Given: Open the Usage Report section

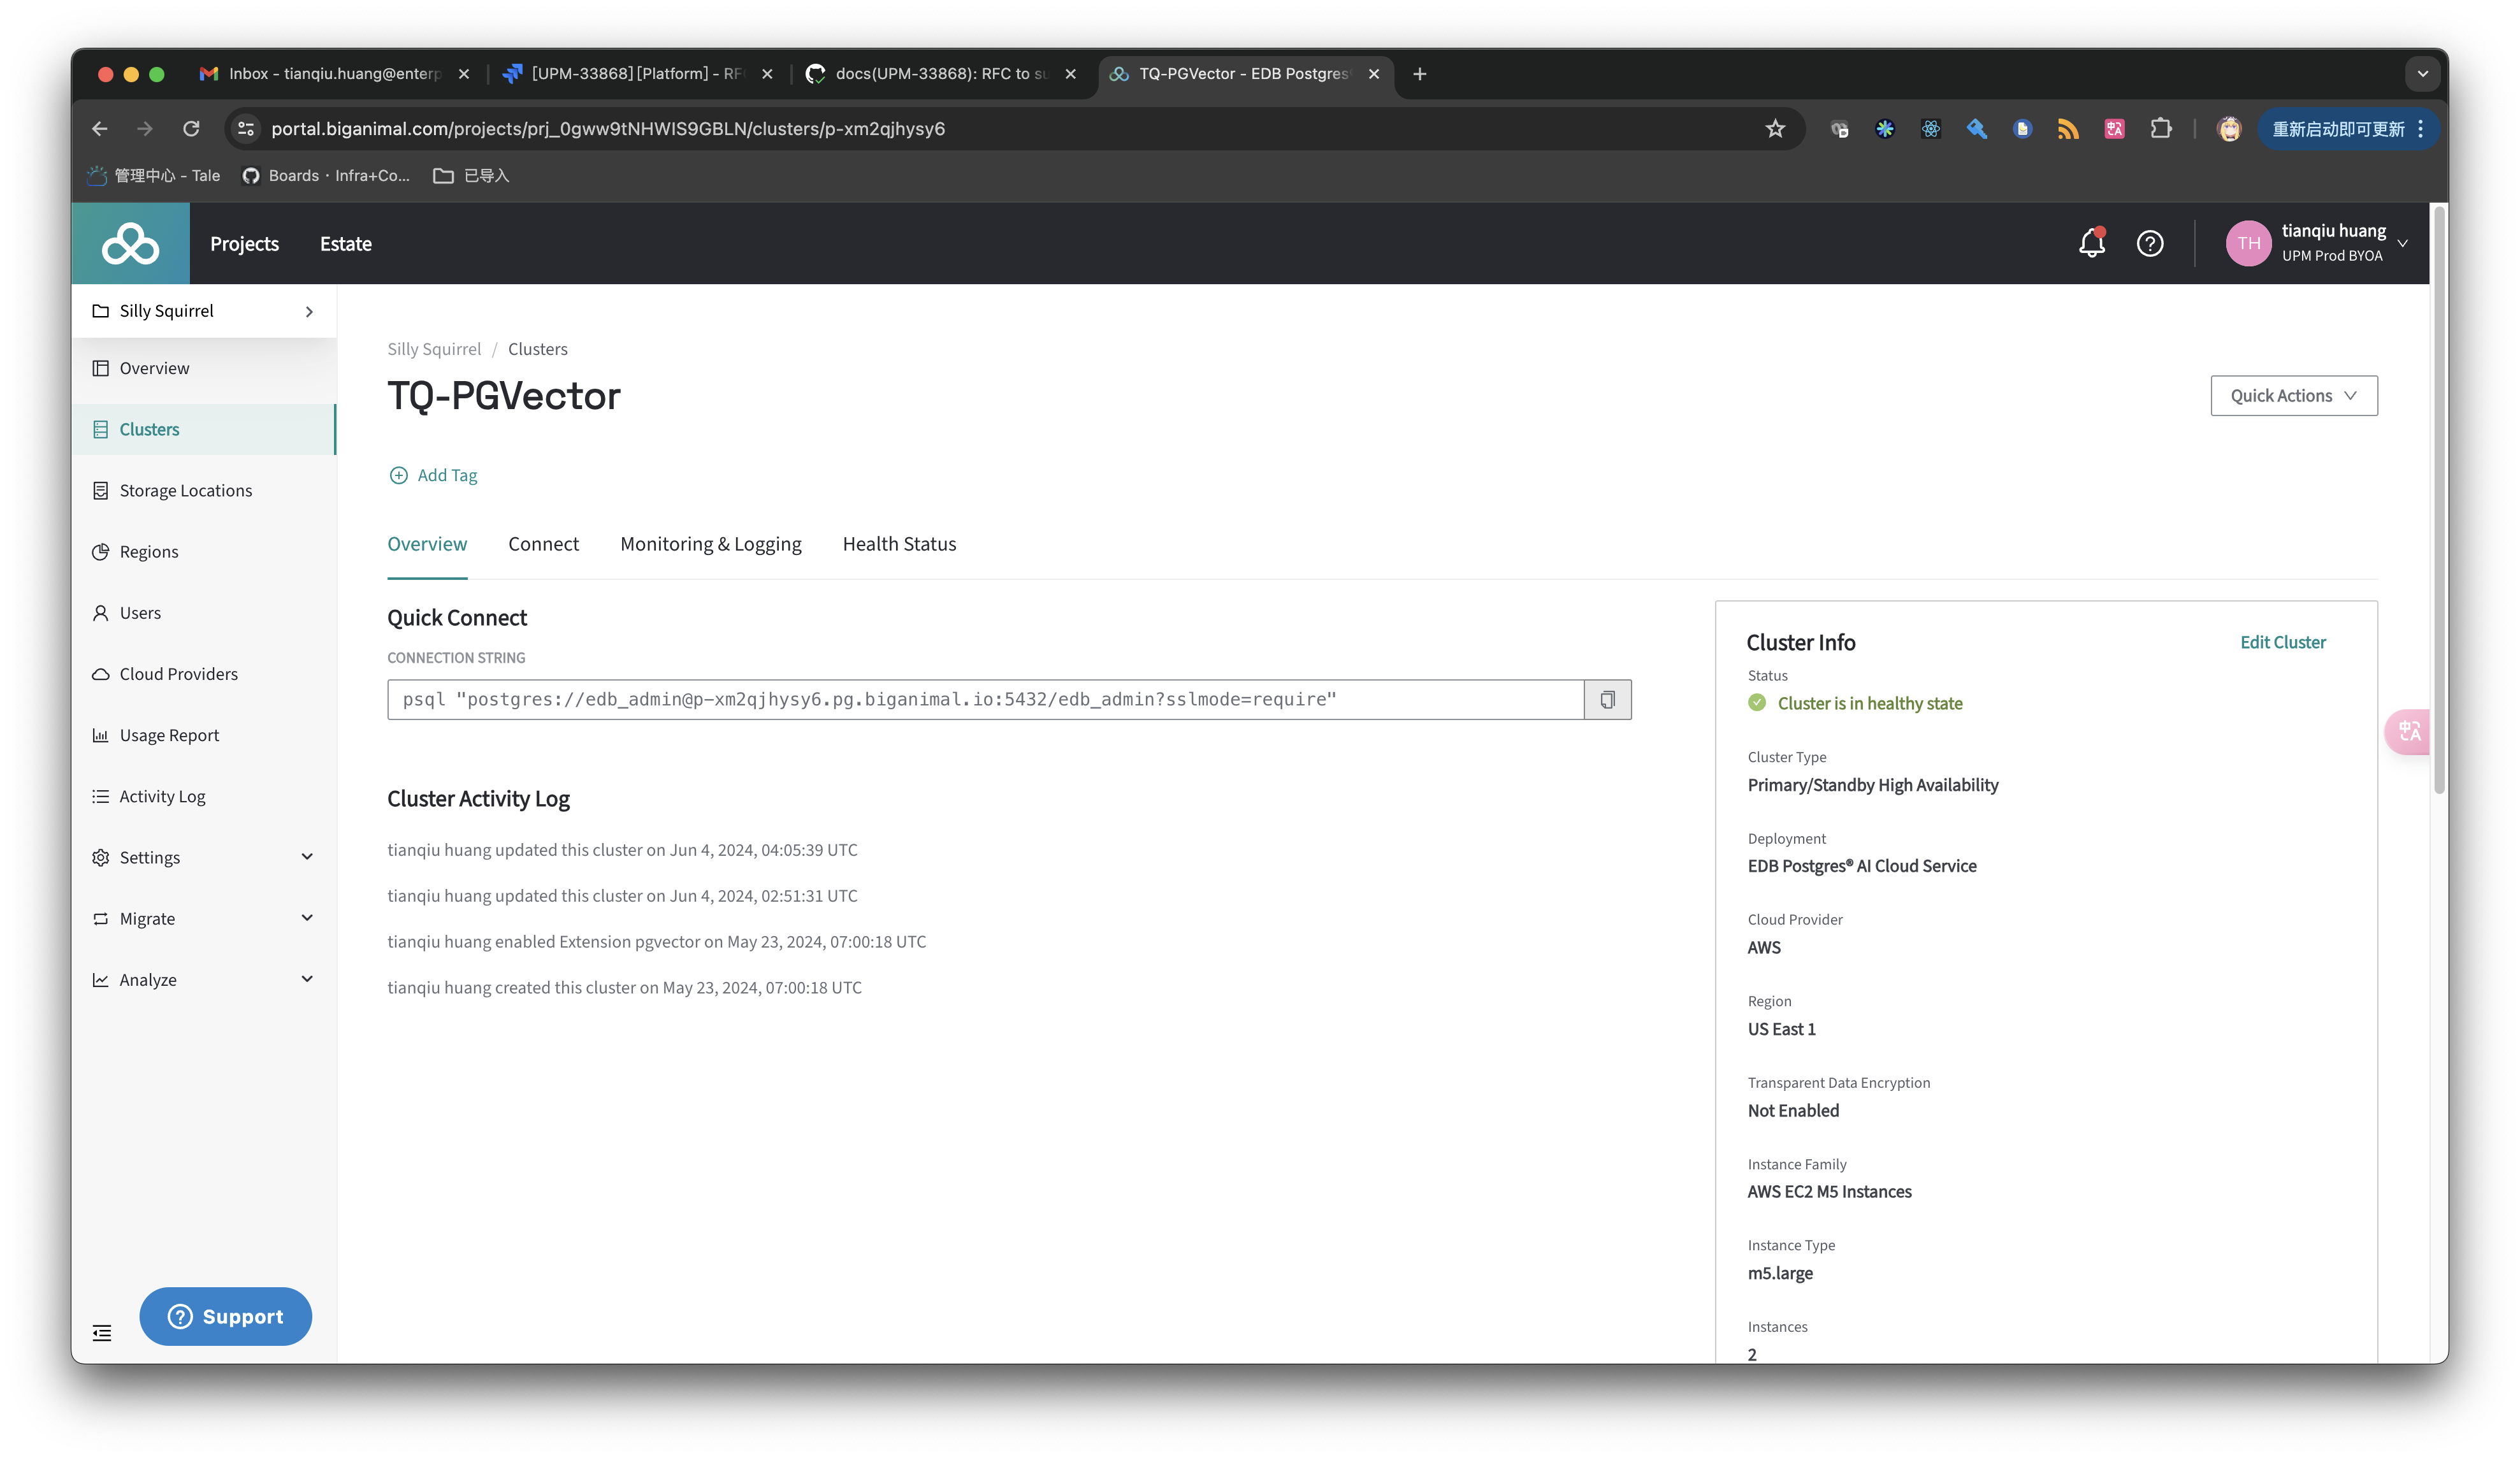Looking at the screenshot, I should 168,735.
